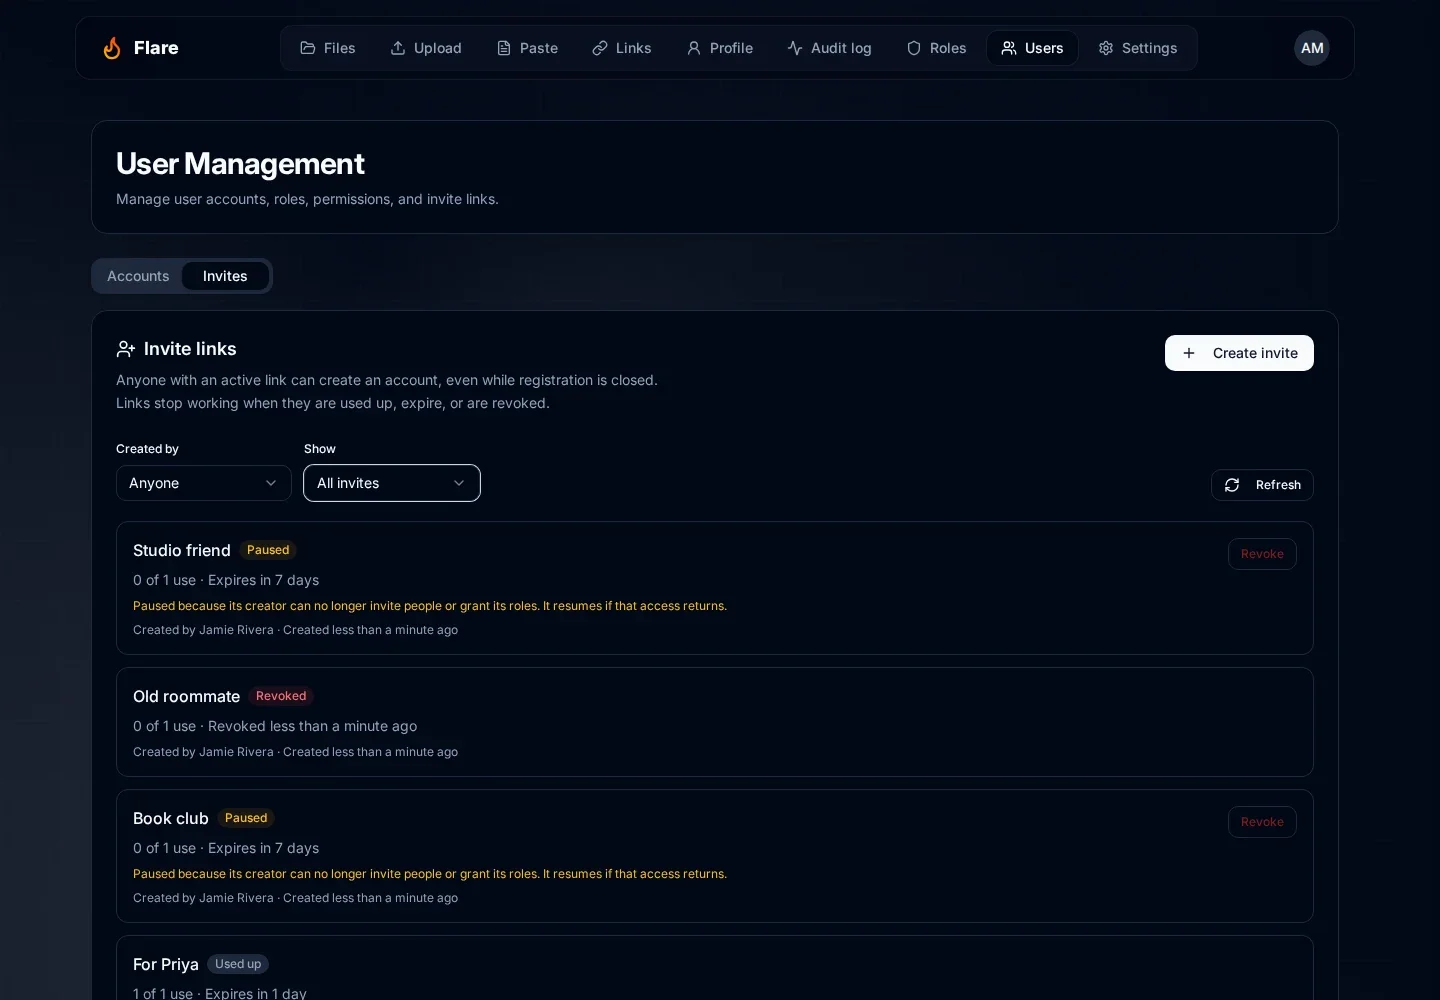Screen dimensions: 1440x1000
Task: Select the Old roommate invite title
Action: (x=186, y=696)
